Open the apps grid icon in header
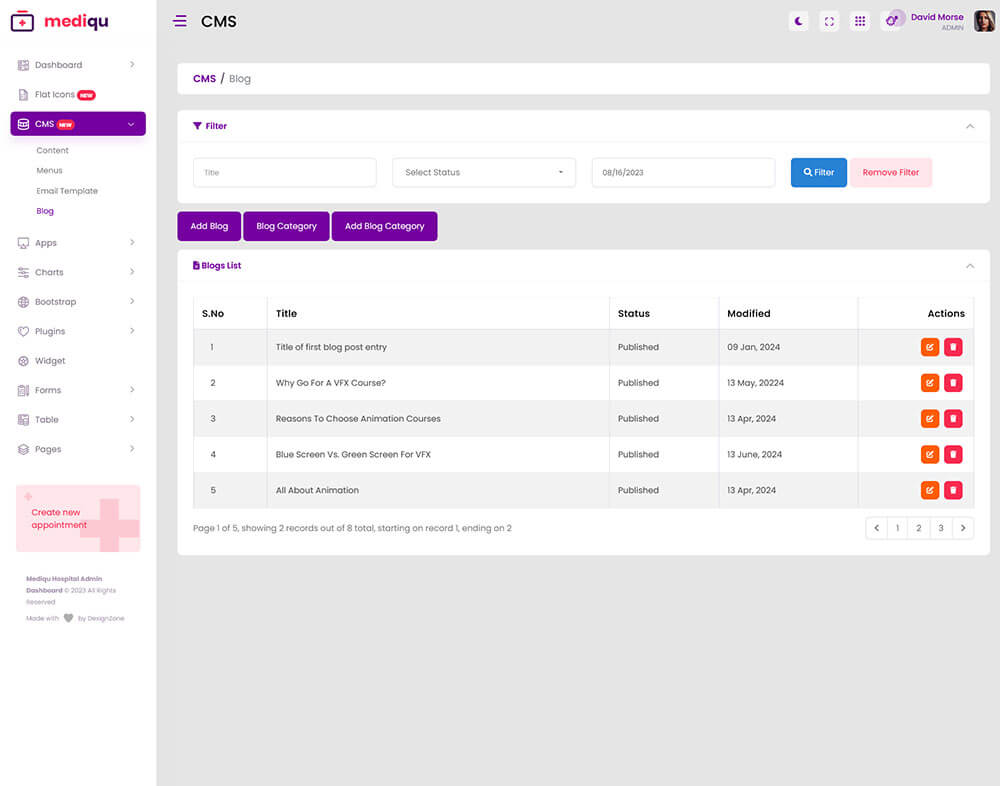 point(859,21)
